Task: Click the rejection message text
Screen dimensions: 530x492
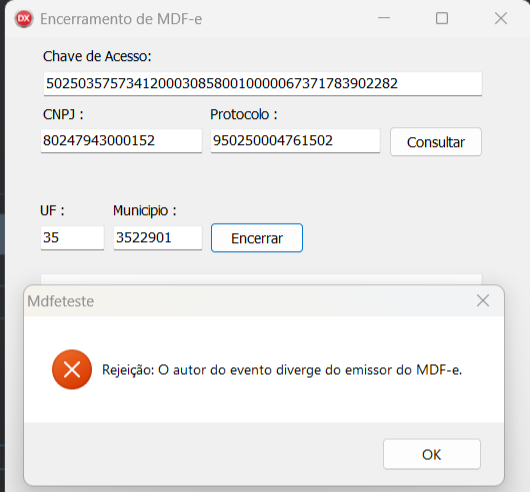Action: pyautogui.click(x=282, y=370)
